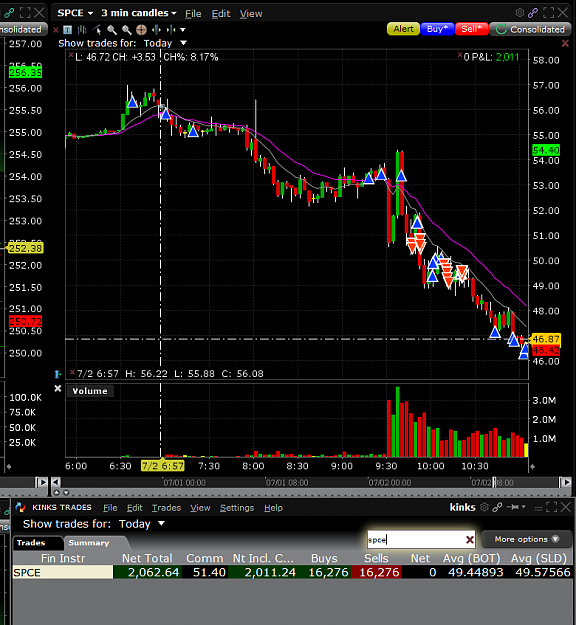Click the time scrollbar thumb near 07/02 08:00

pyautogui.click(x=495, y=482)
